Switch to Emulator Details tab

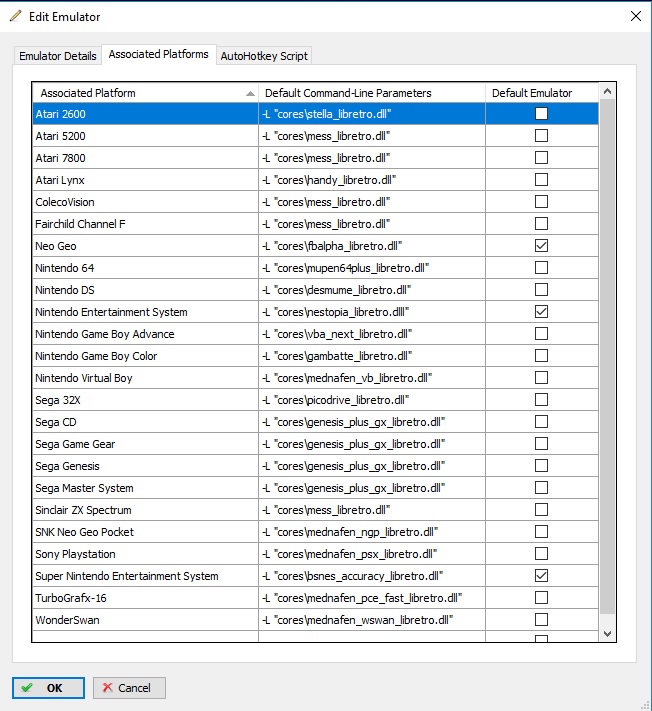tap(58, 56)
